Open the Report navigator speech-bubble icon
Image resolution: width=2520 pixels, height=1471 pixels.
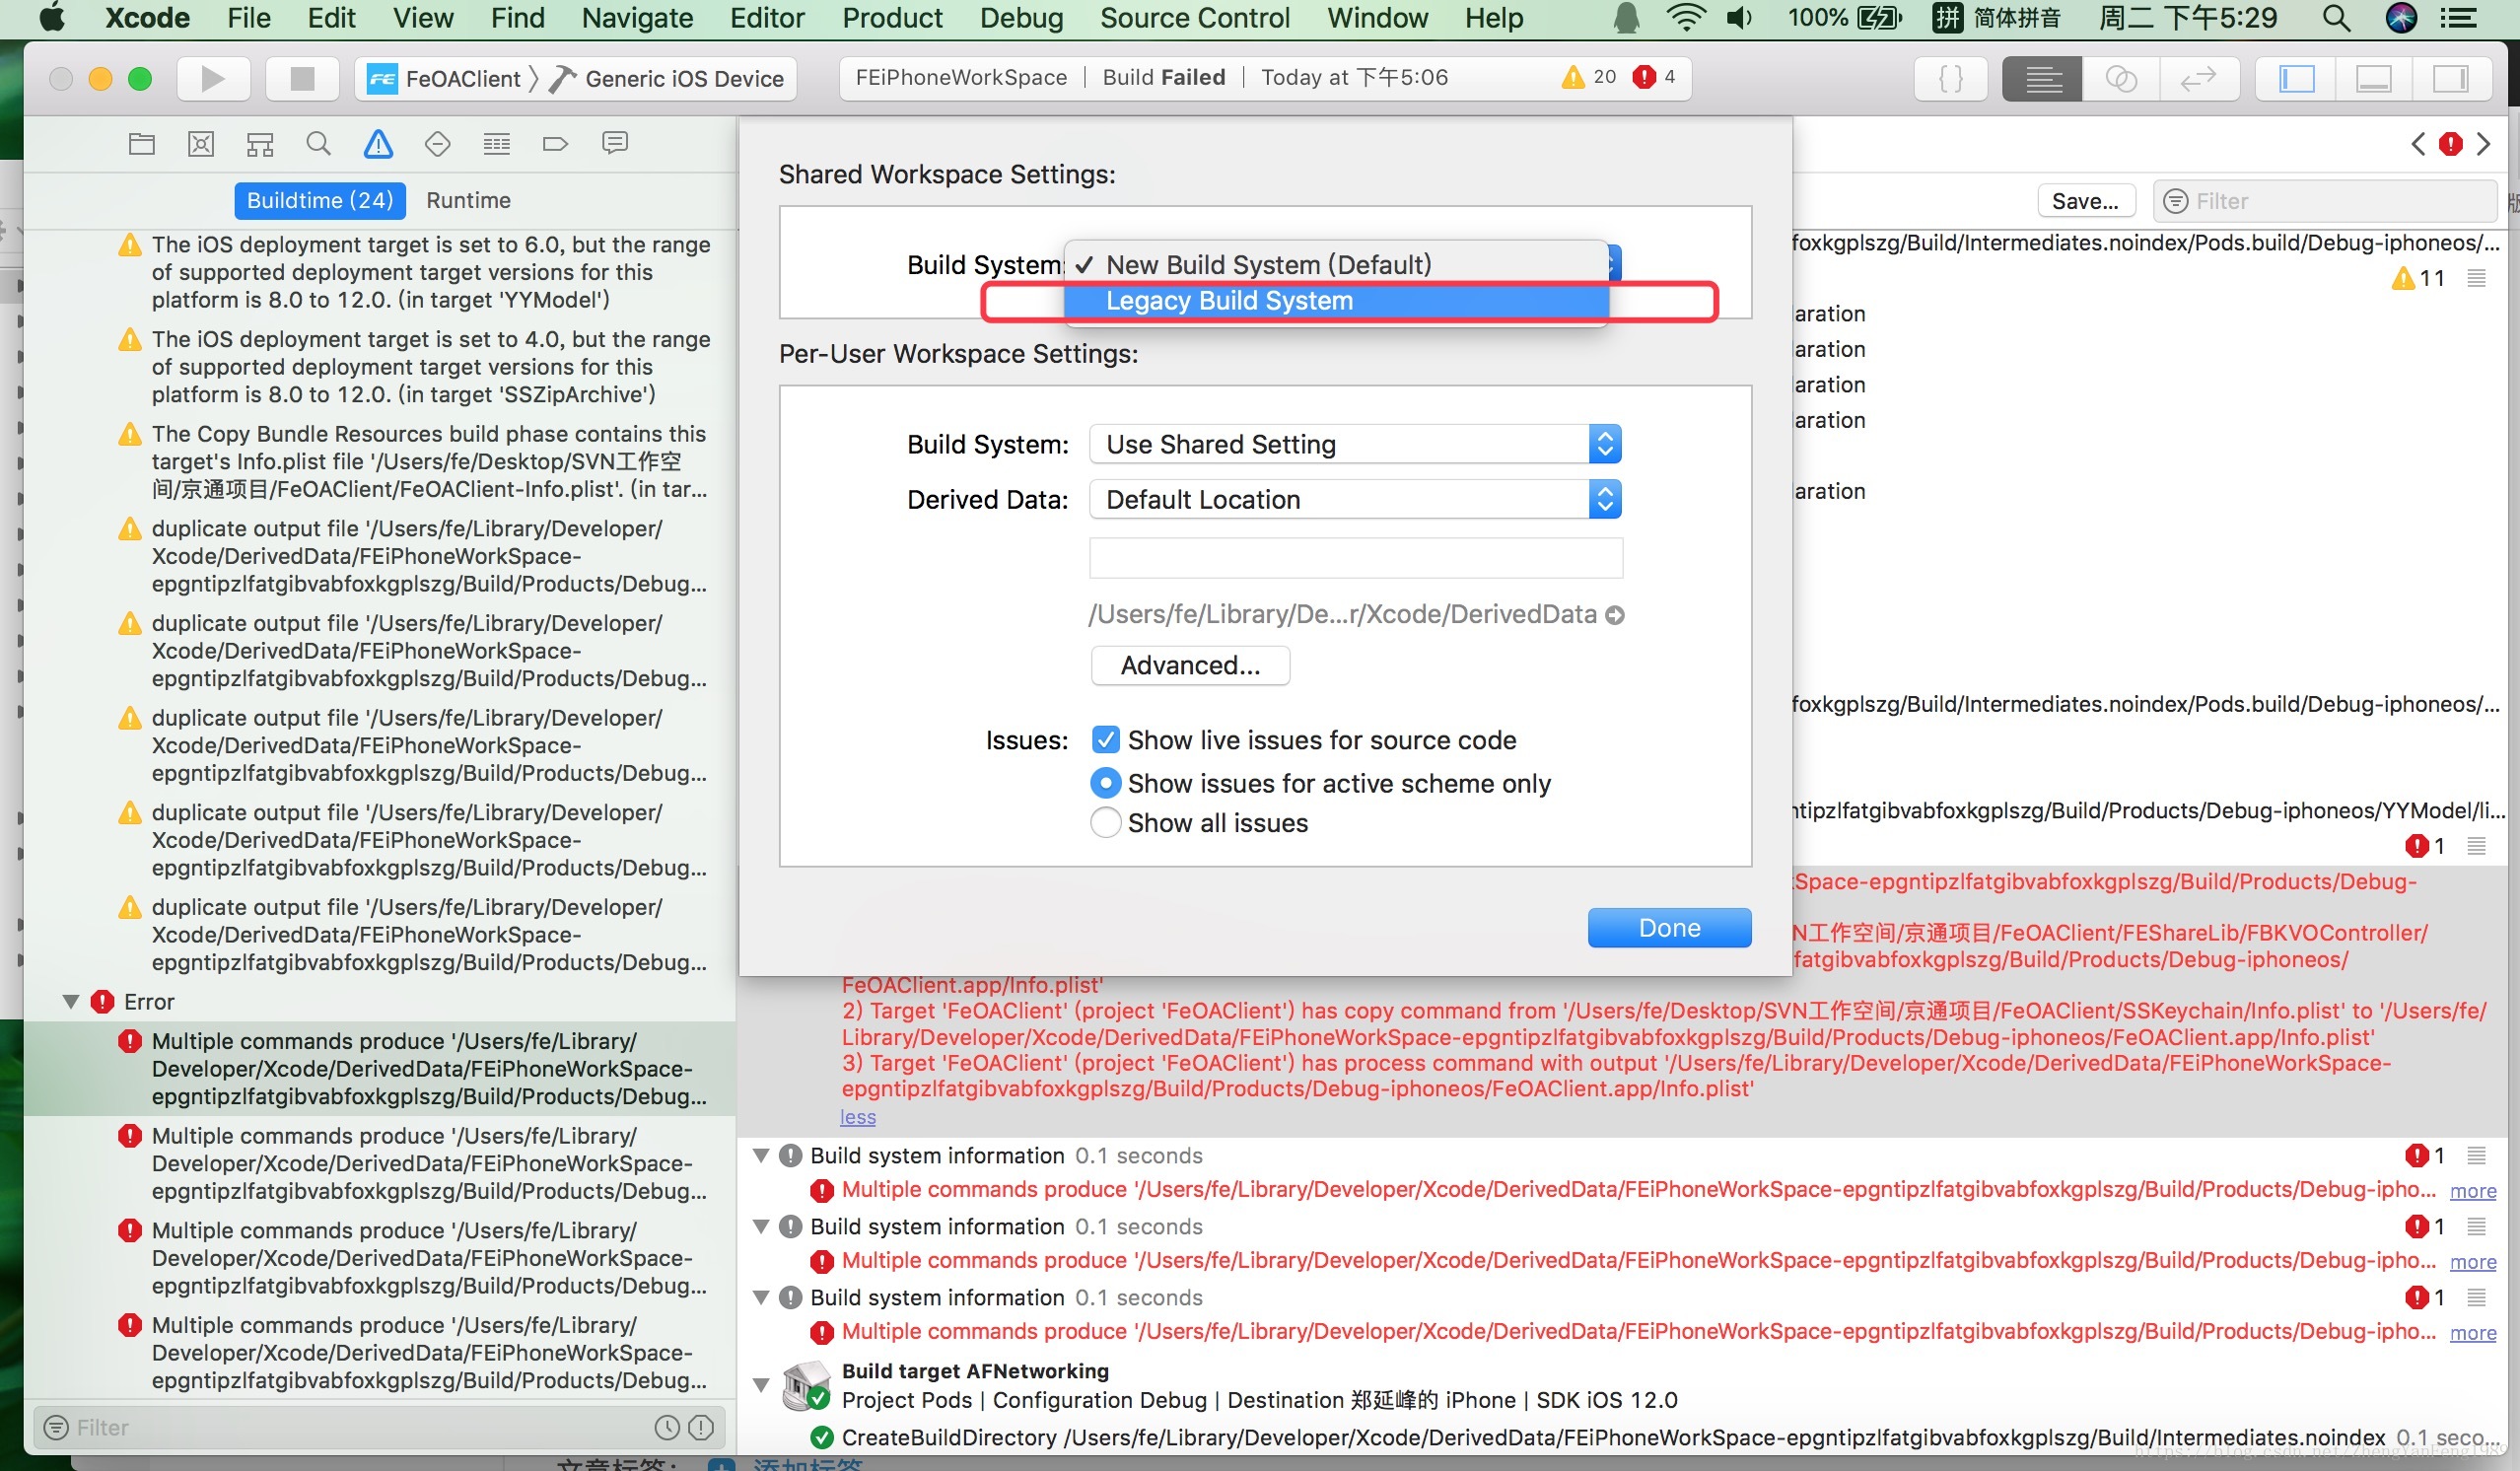coord(614,144)
